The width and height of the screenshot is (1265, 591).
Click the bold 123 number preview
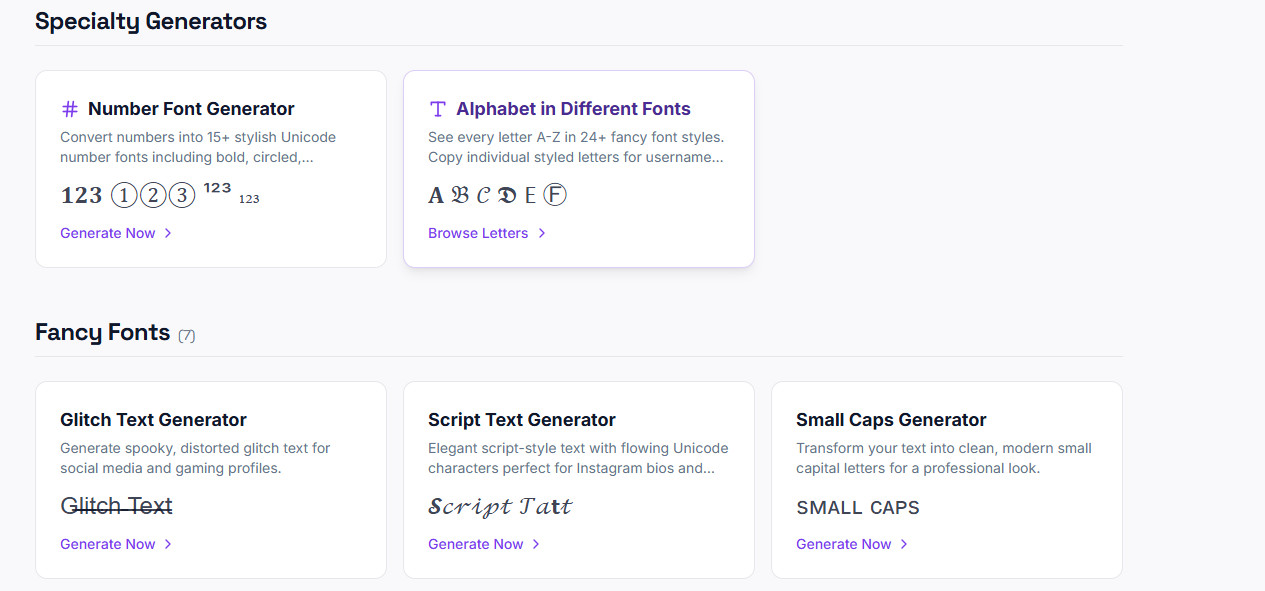pos(80,195)
